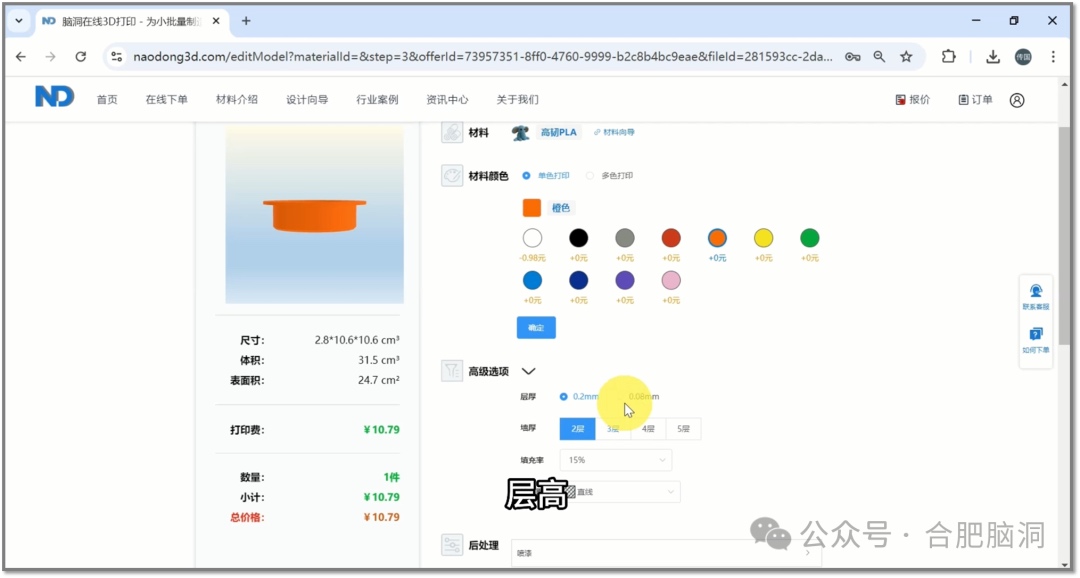Viewport: 1080px width, 578px height.
Task: Click the ND site logo
Action: 54,97
